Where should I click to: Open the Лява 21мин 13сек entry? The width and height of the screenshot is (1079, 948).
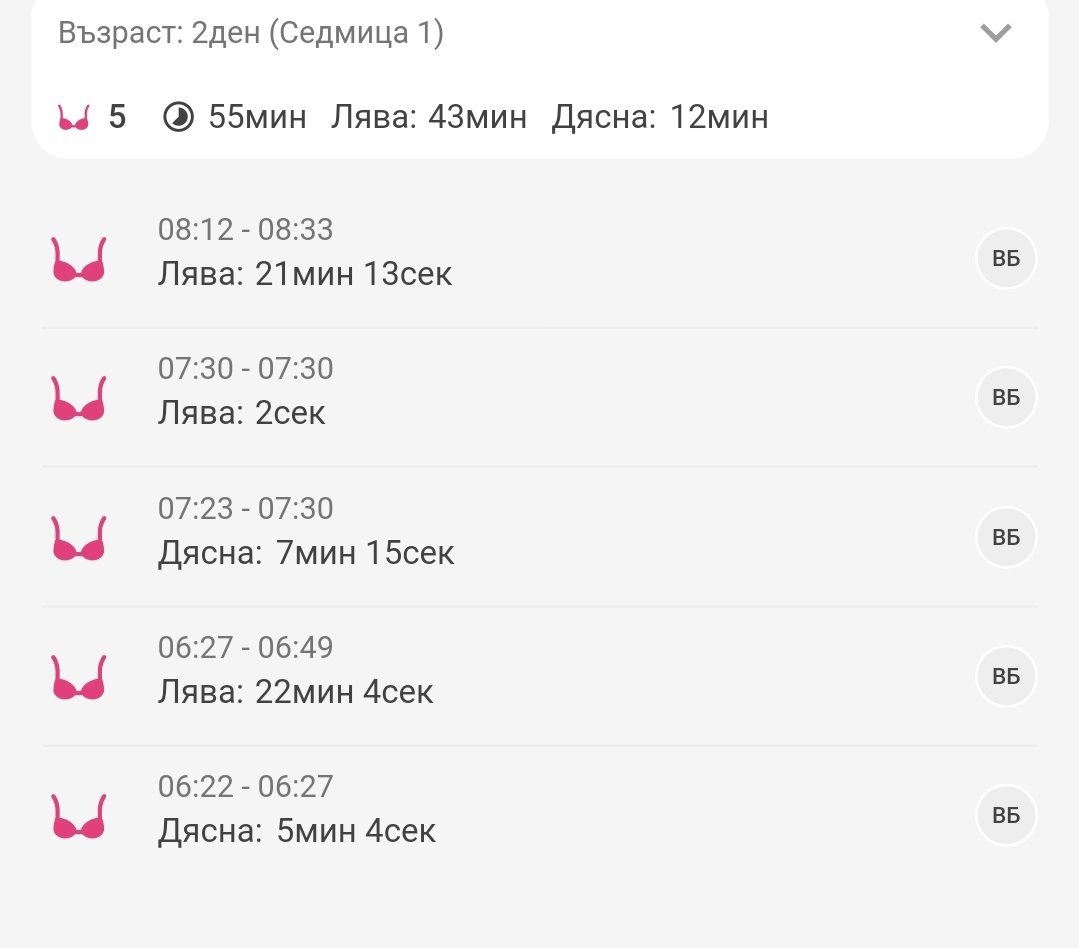(x=305, y=273)
